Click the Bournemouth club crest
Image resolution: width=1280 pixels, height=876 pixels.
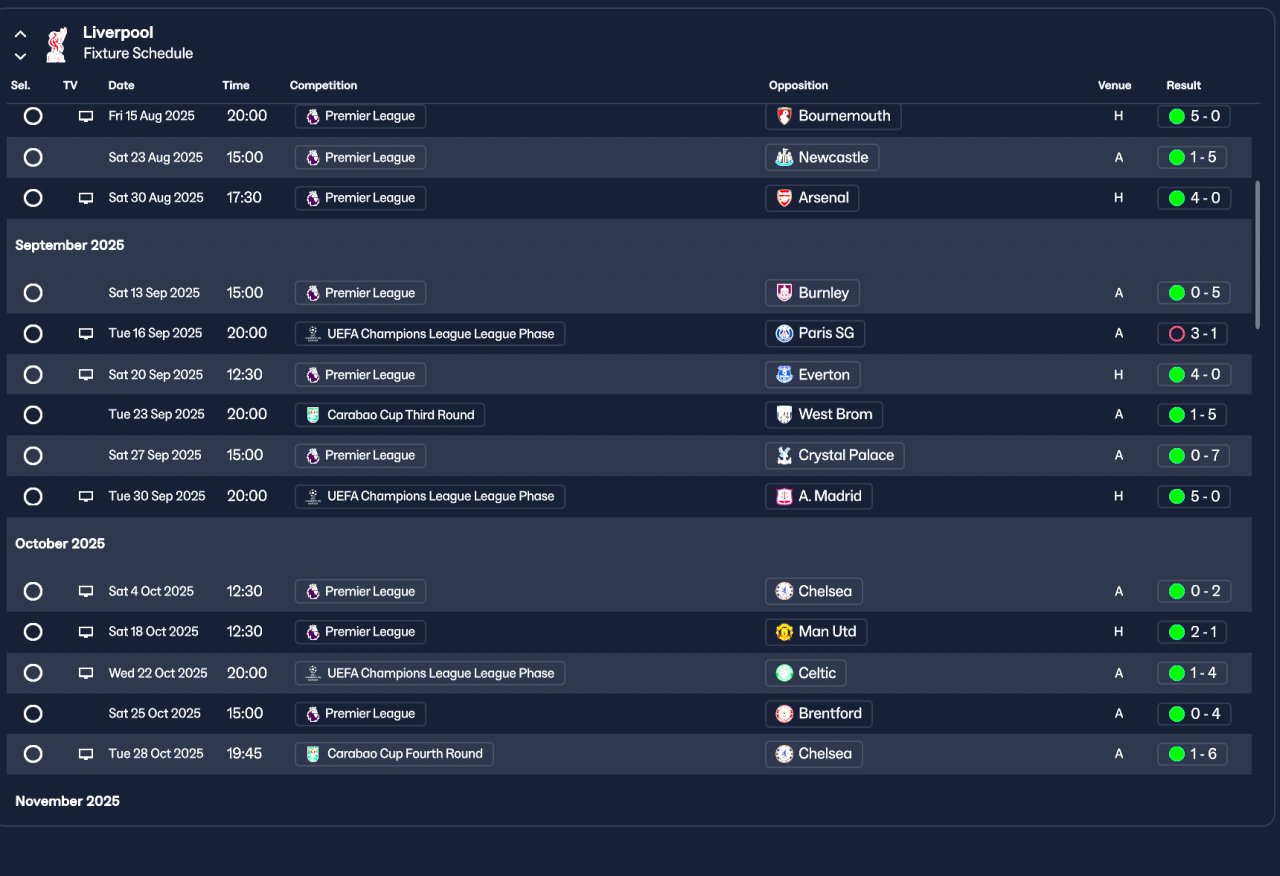coord(785,116)
